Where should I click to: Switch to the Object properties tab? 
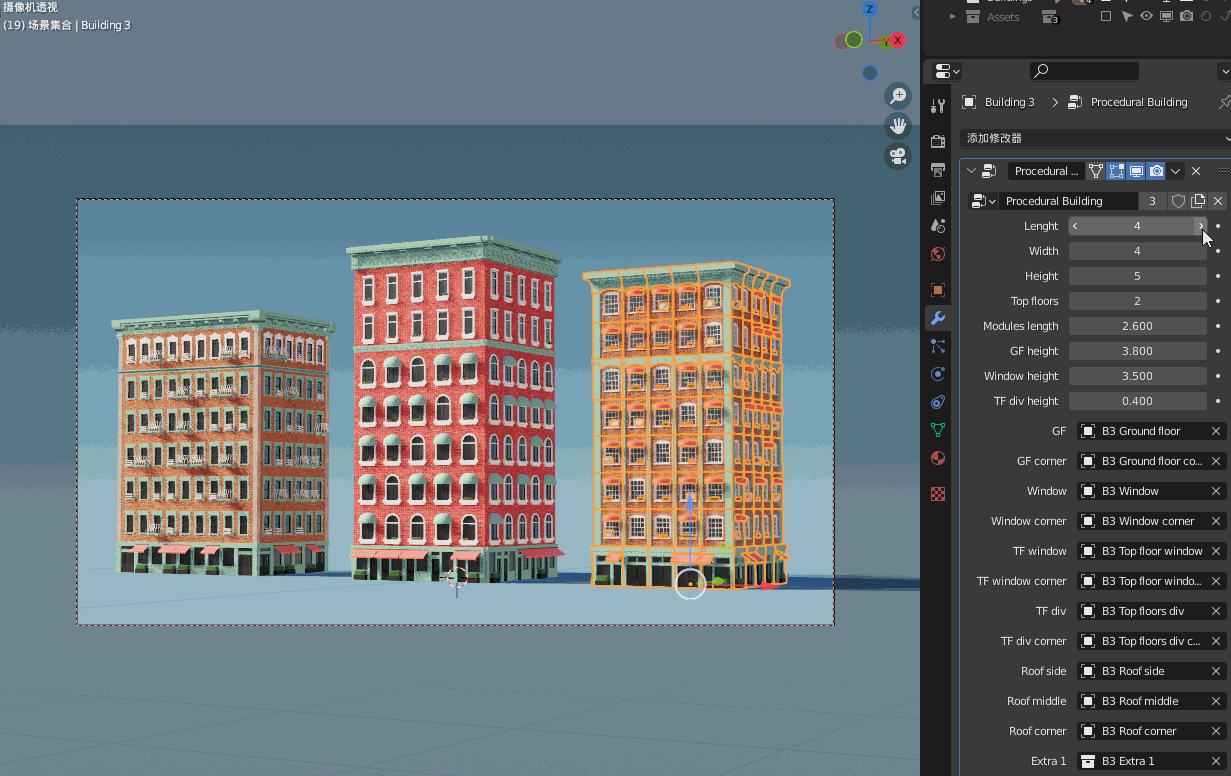tap(938, 290)
